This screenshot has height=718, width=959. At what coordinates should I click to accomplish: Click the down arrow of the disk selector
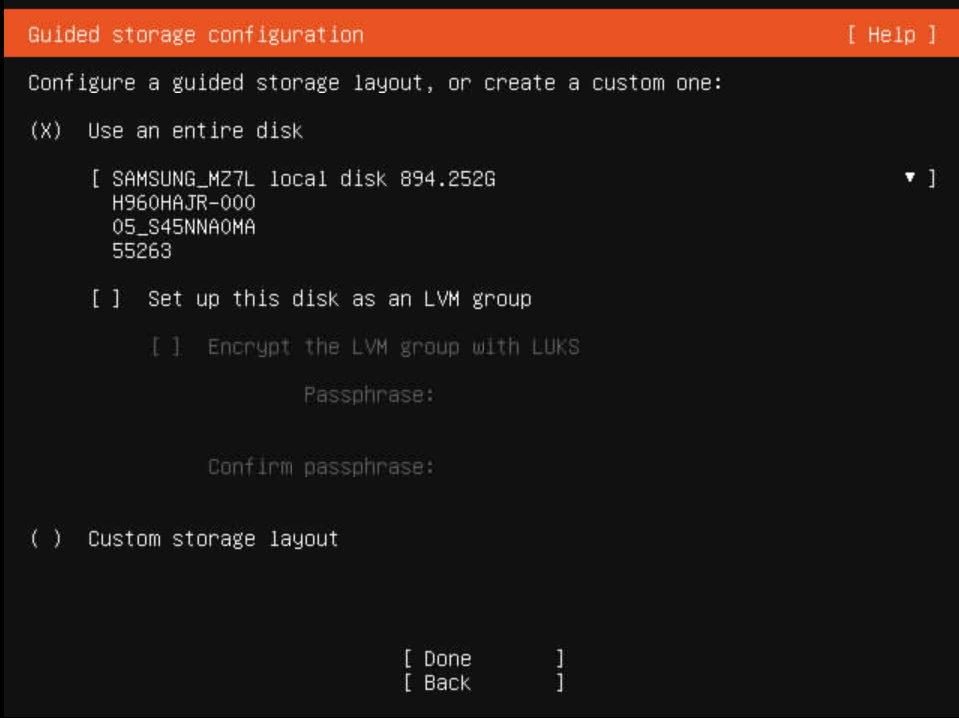click(x=910, y=178)
